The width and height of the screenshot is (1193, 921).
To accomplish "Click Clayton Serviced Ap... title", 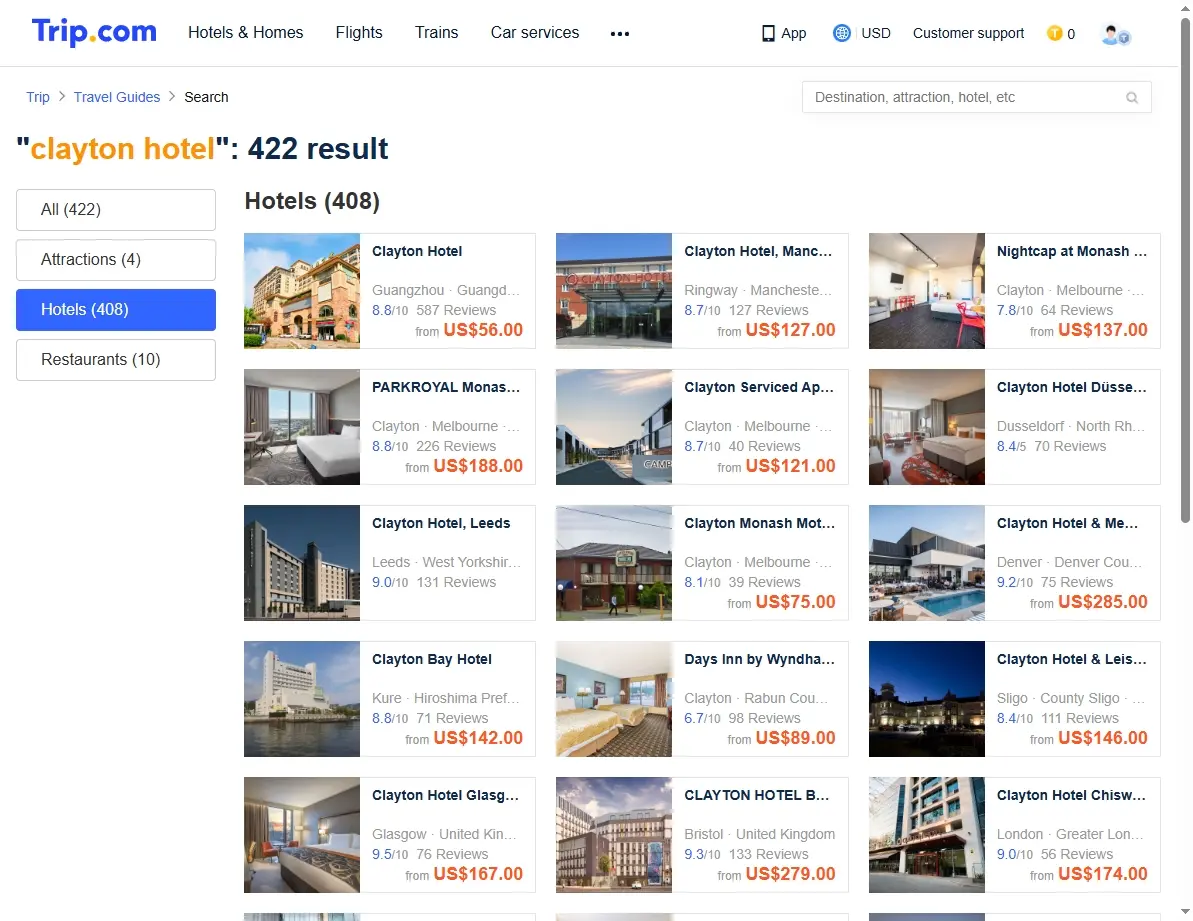I will (x=759, y=388).
